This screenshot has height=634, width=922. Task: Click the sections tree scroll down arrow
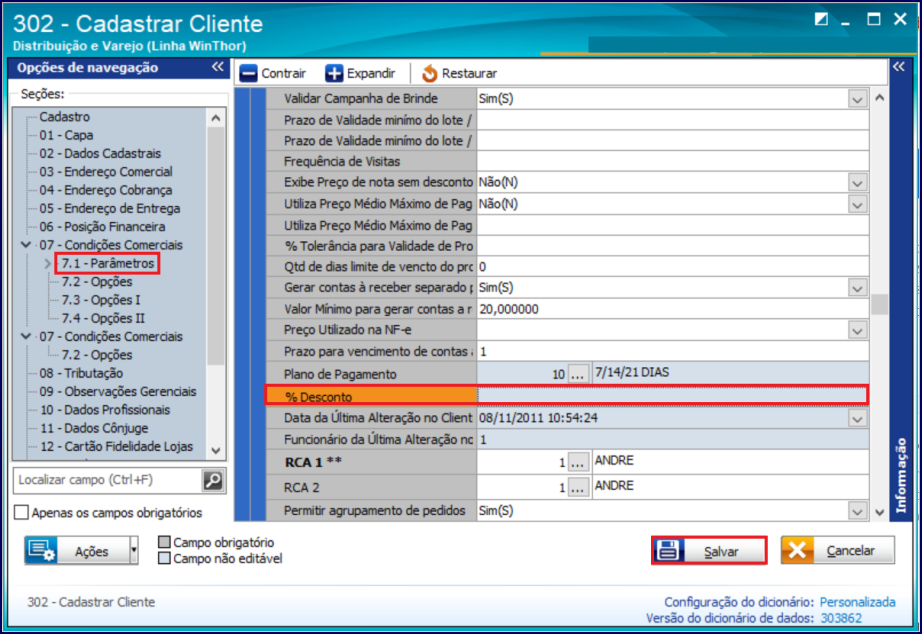tap(216, 451)
